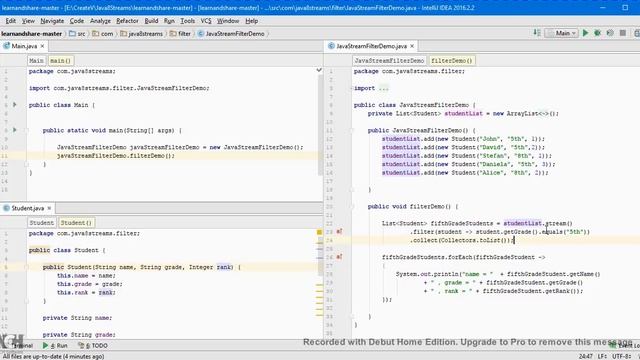The width and height of the screenshot is (640, 360).
Task: Open the Tools menu
Action: pos(187,21)
